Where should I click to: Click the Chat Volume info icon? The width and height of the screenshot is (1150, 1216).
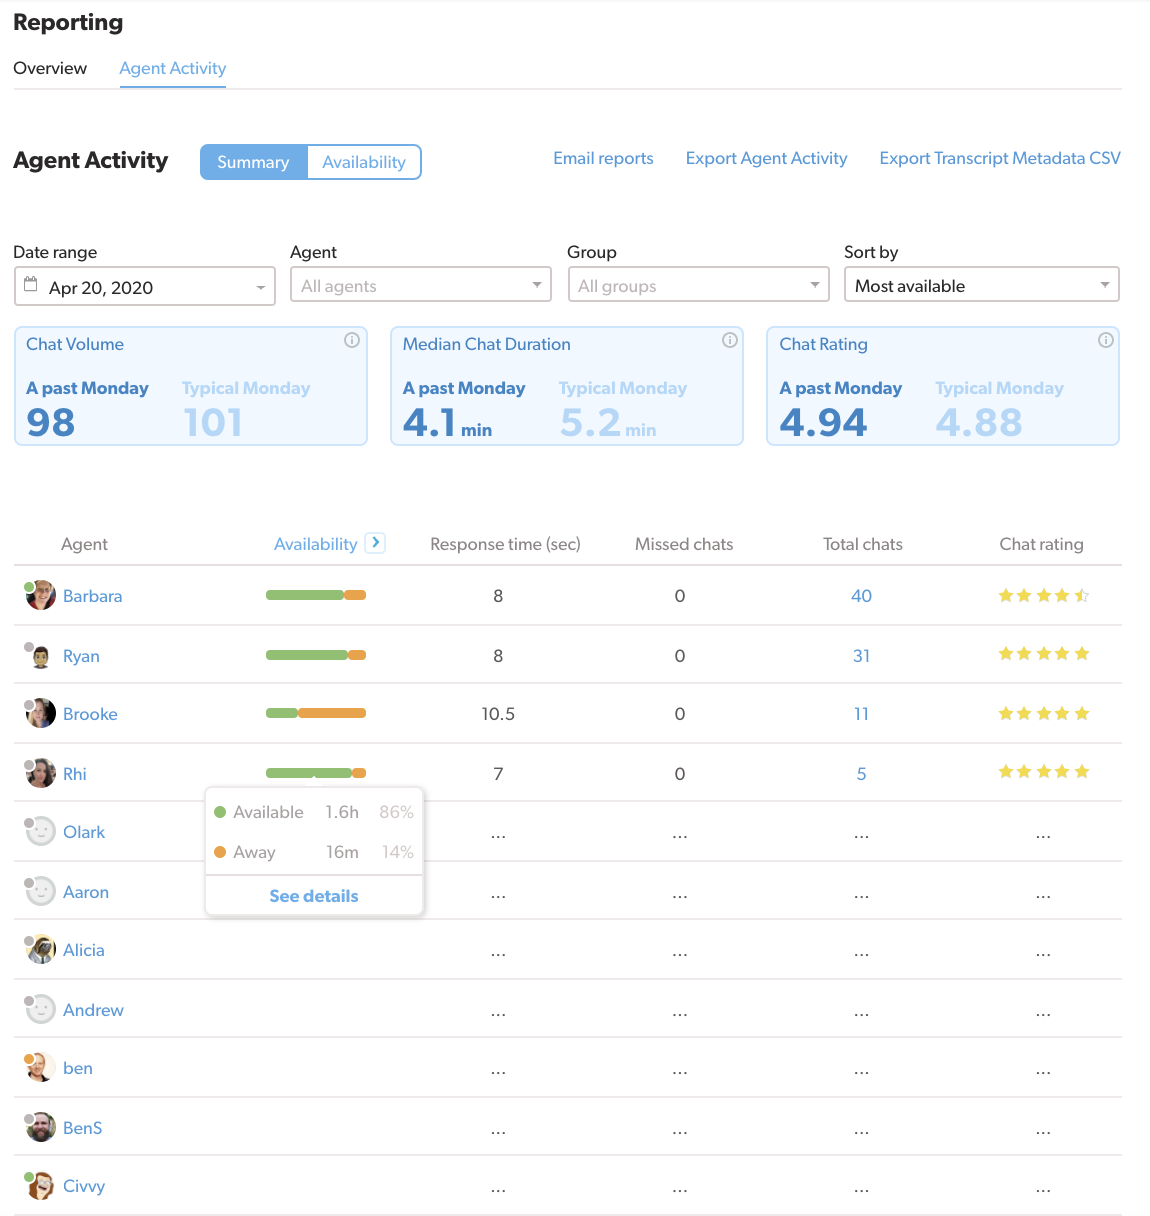(352, 340)
